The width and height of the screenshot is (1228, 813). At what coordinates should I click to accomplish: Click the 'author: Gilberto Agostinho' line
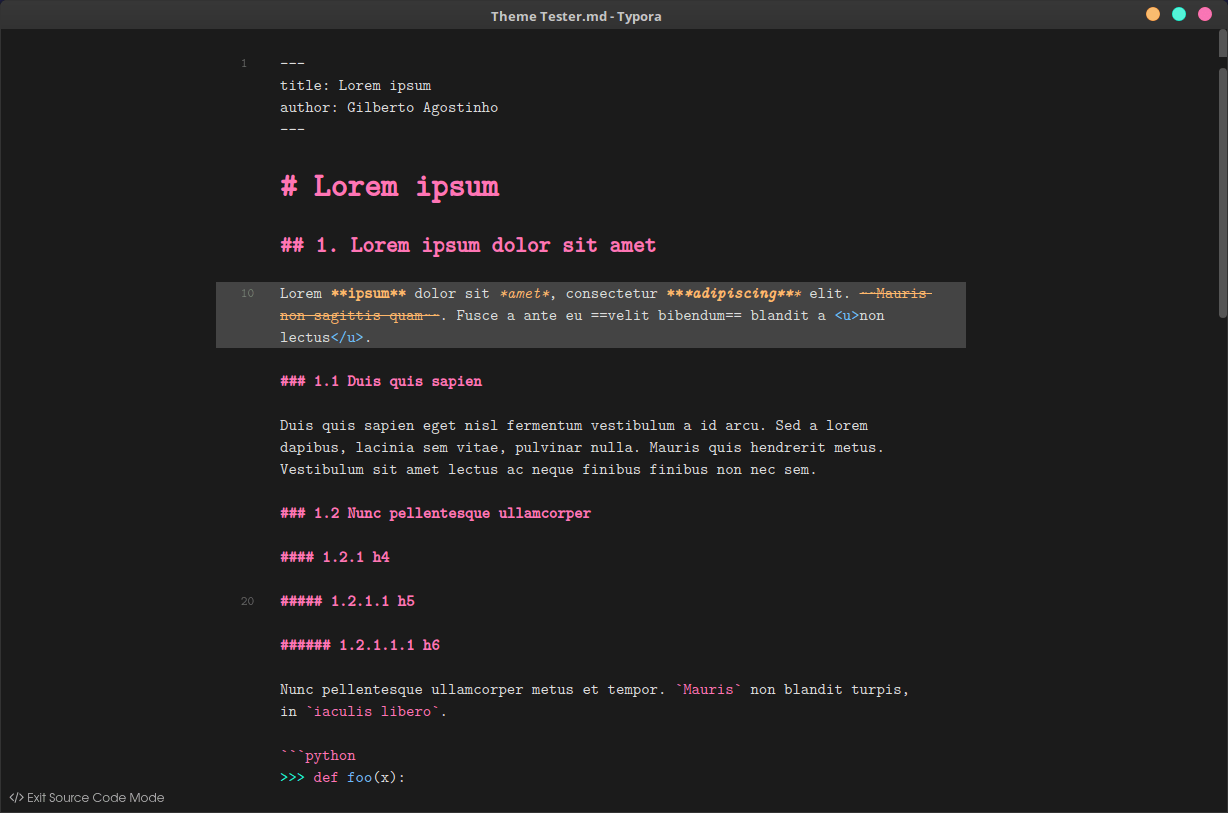pyautogui.click(x=389, y=108)
